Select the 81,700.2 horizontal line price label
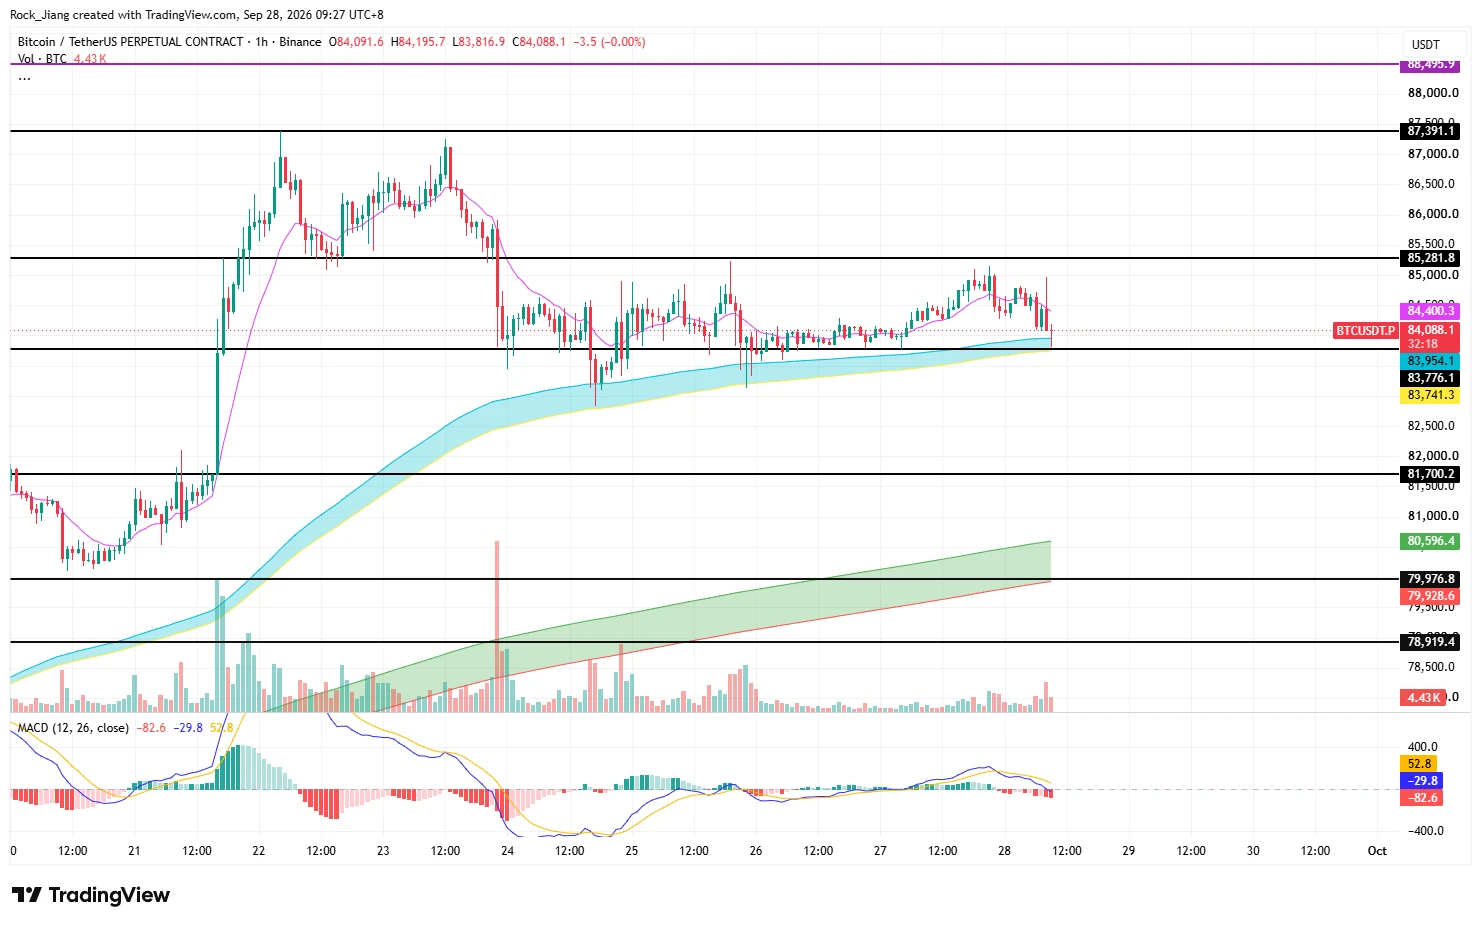 (1431, 474)
